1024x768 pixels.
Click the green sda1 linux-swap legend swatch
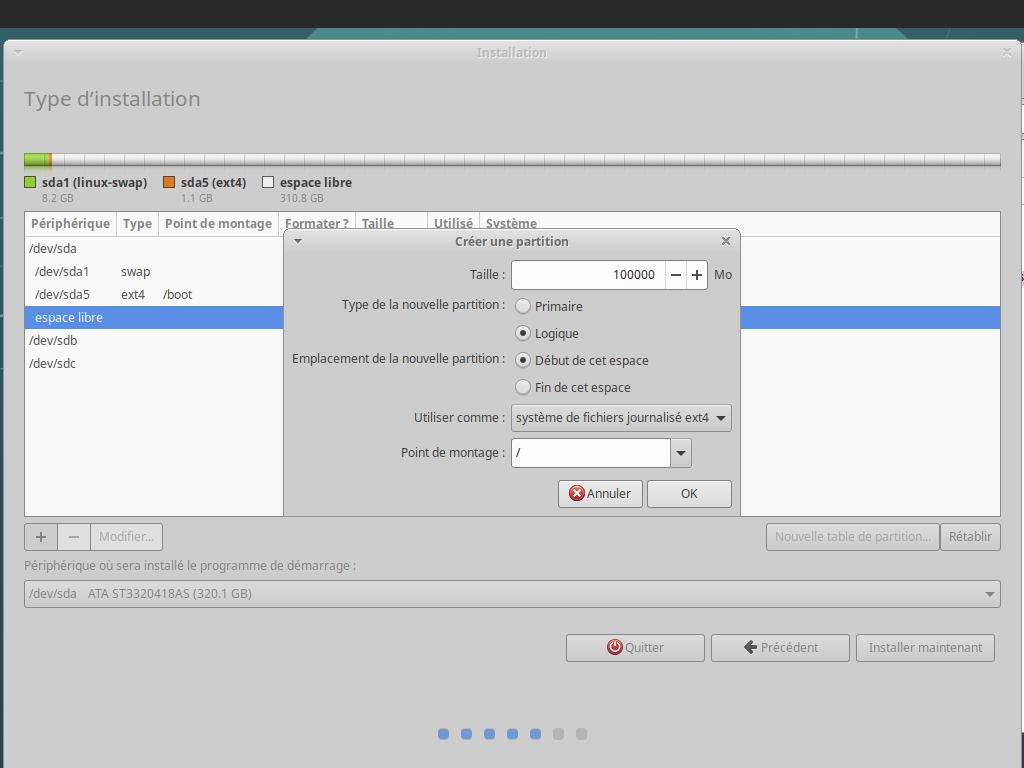(x=30, y=183)
